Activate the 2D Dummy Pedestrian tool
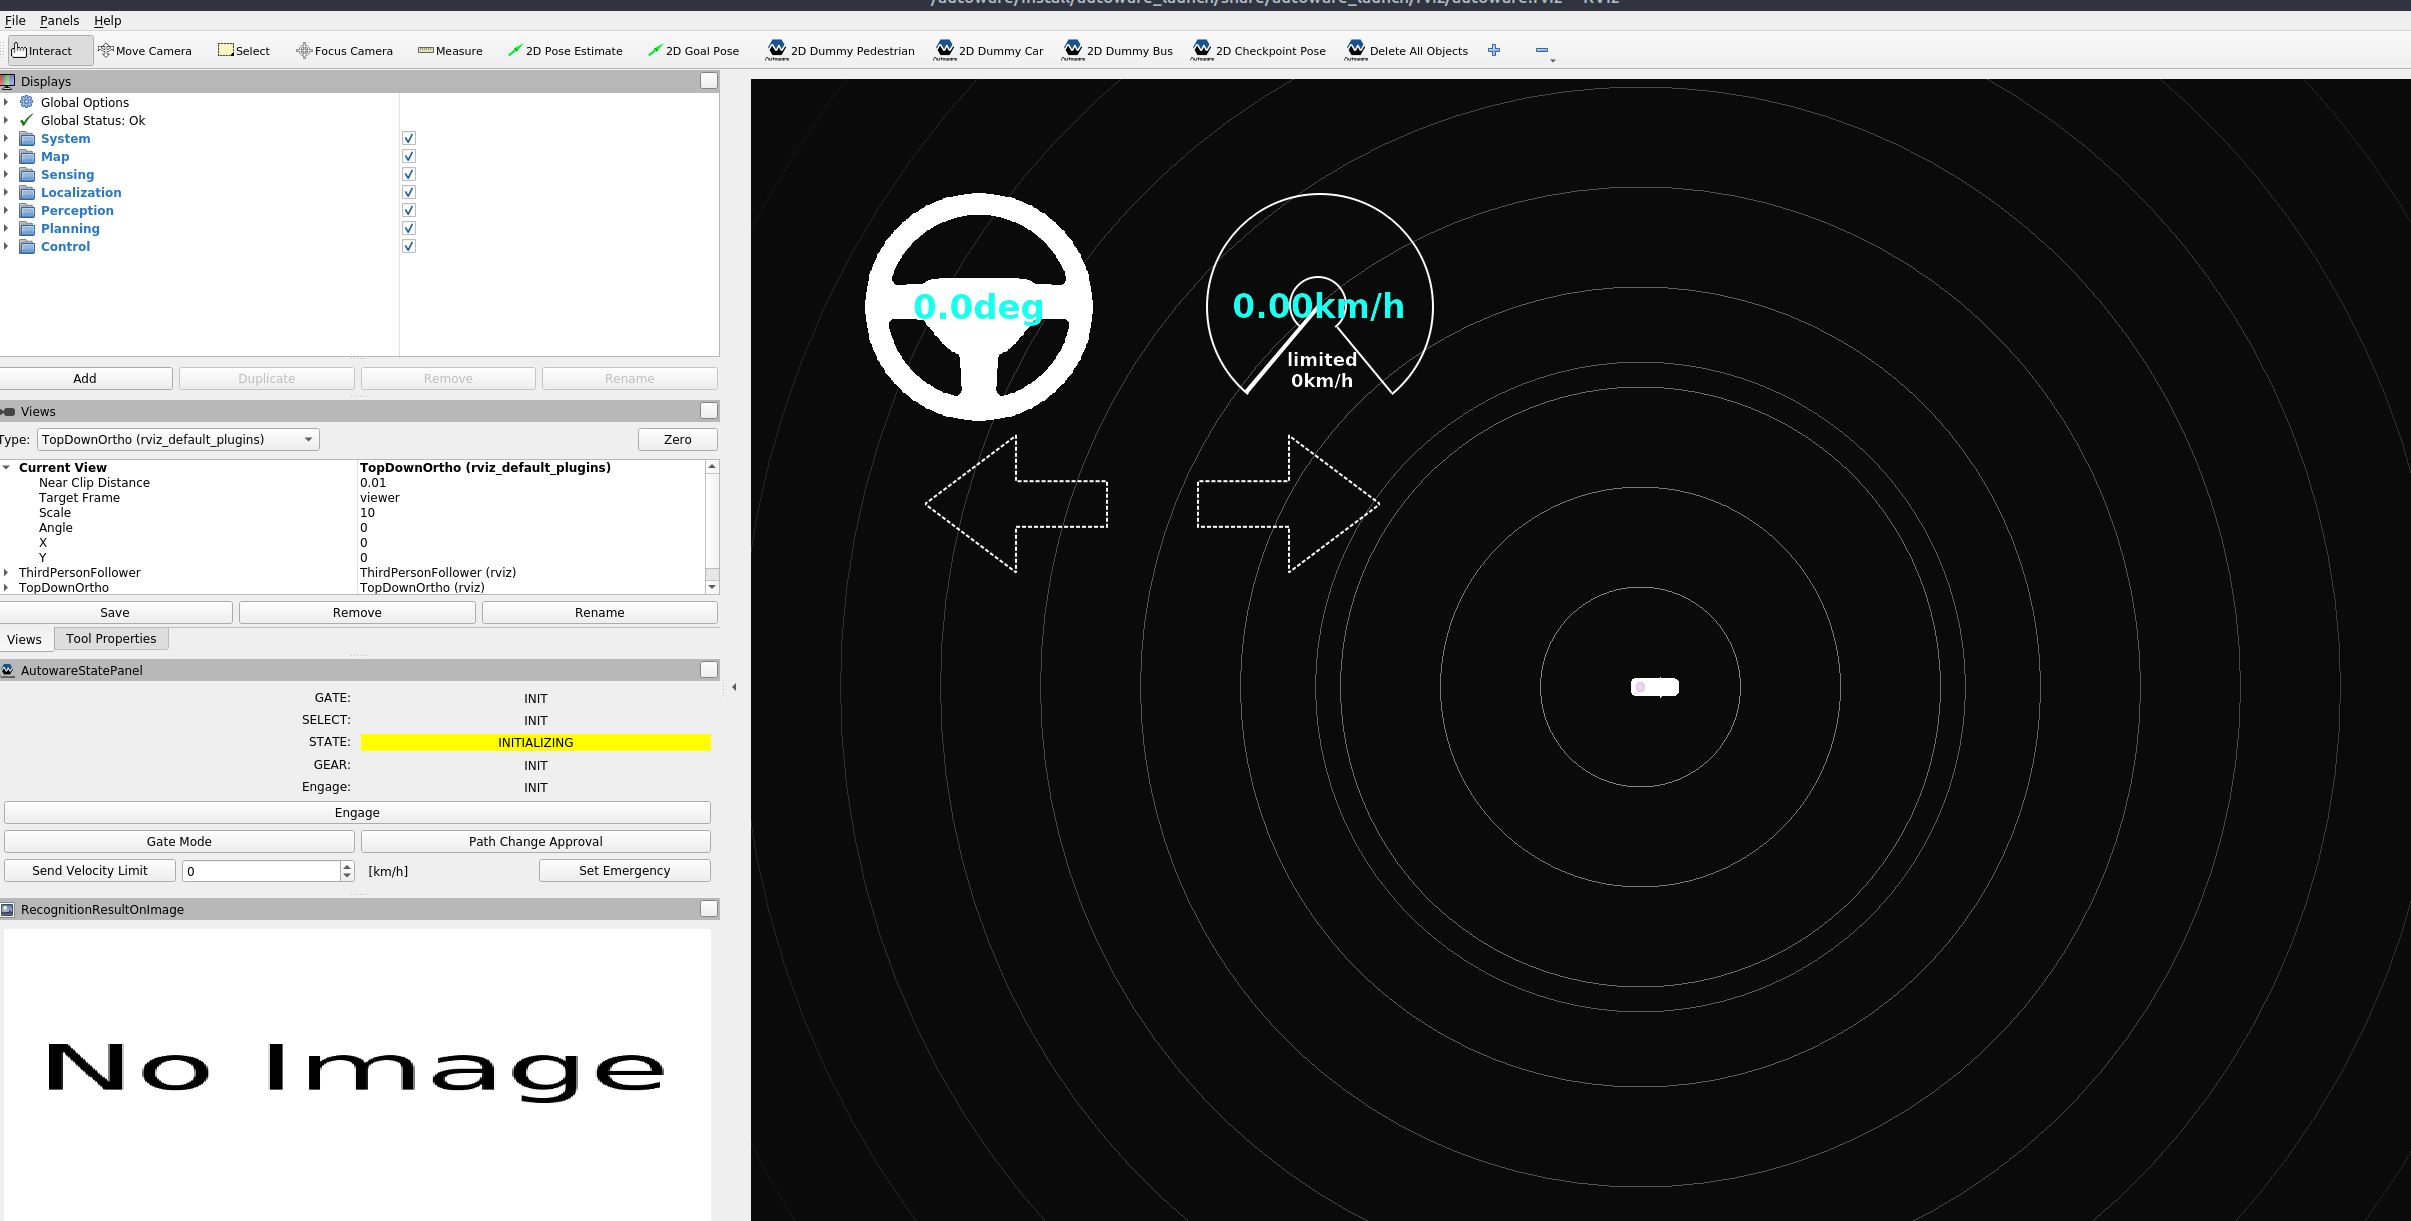Screen dimensions: 2411x1221 point(841,50)
